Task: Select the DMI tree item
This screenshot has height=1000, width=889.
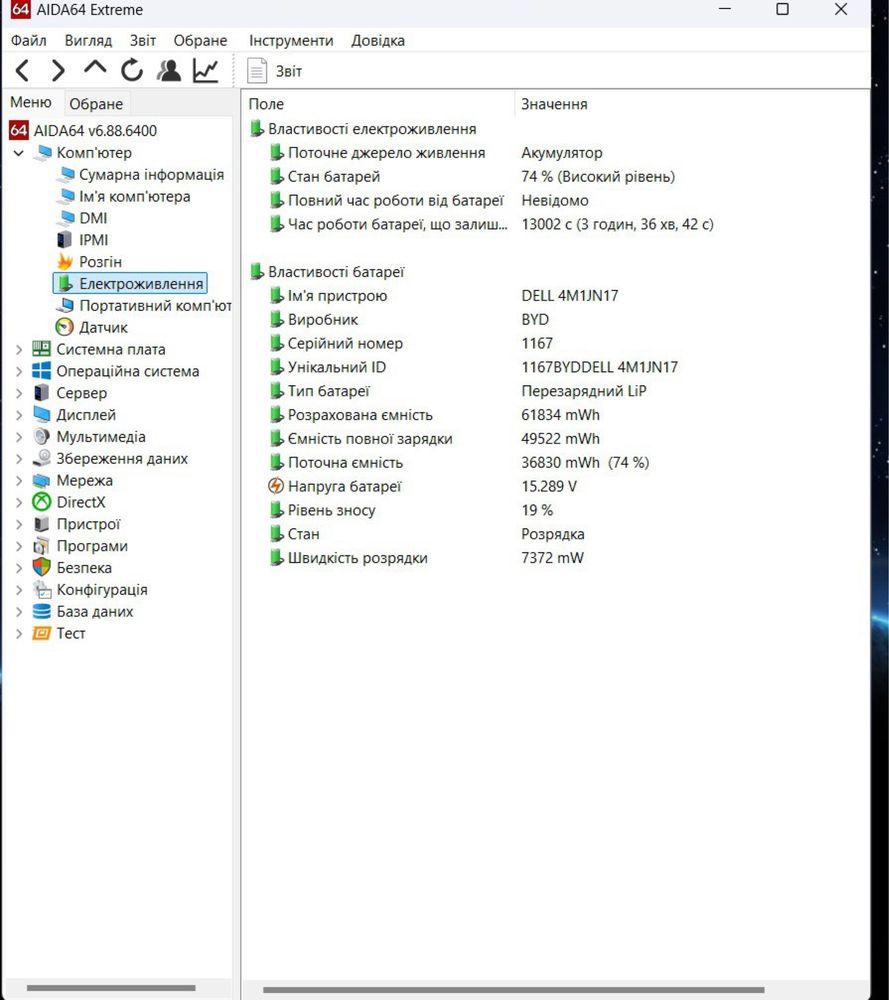Action: pos(93,218)
